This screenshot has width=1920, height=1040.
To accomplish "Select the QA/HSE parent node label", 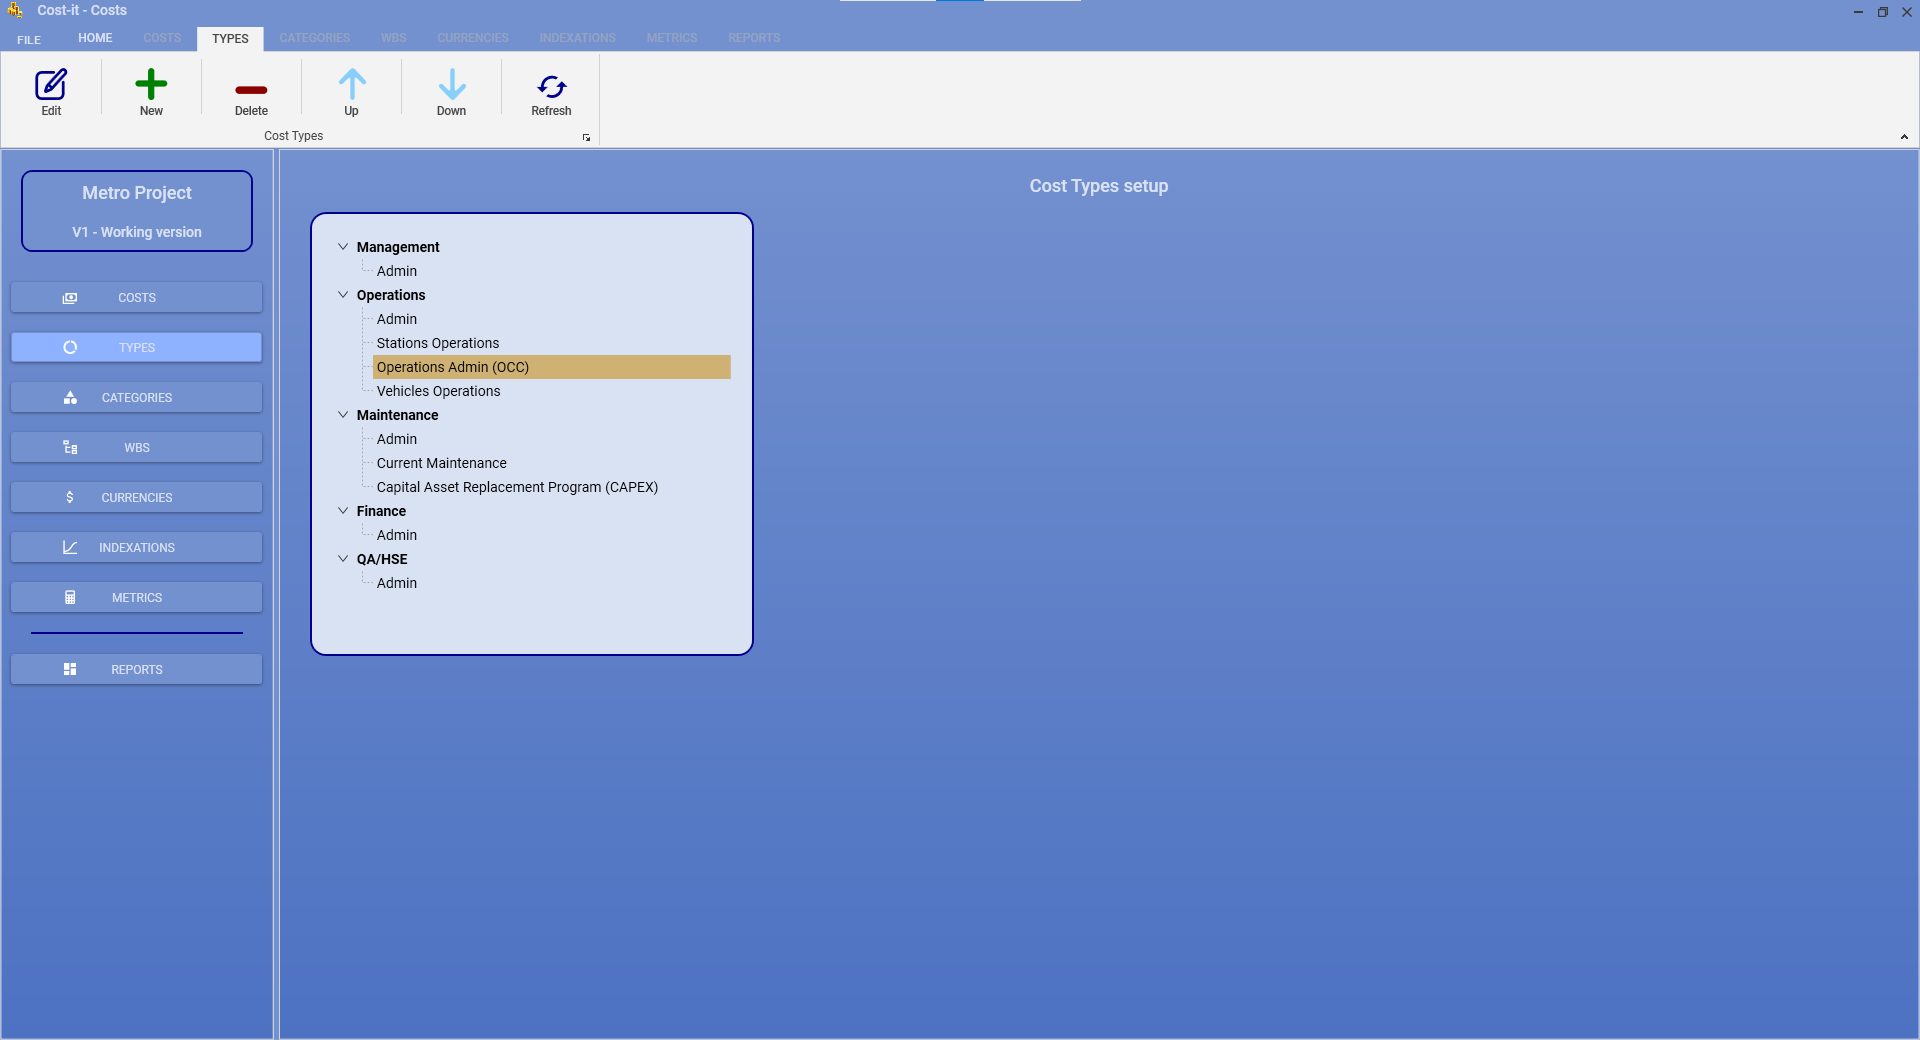I will pos(382,559).
